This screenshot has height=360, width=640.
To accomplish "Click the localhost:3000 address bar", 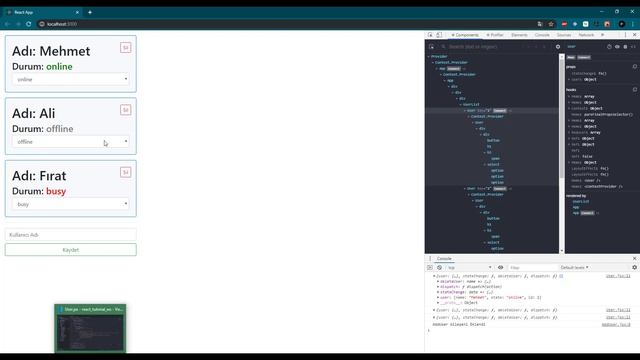I will click(286, 24).
